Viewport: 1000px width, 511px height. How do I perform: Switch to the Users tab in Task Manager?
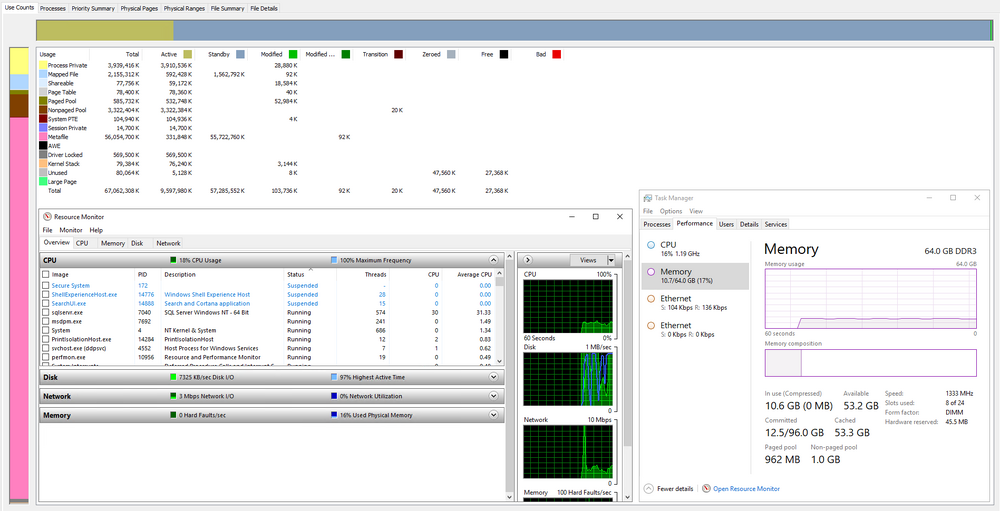pos(726,225)
